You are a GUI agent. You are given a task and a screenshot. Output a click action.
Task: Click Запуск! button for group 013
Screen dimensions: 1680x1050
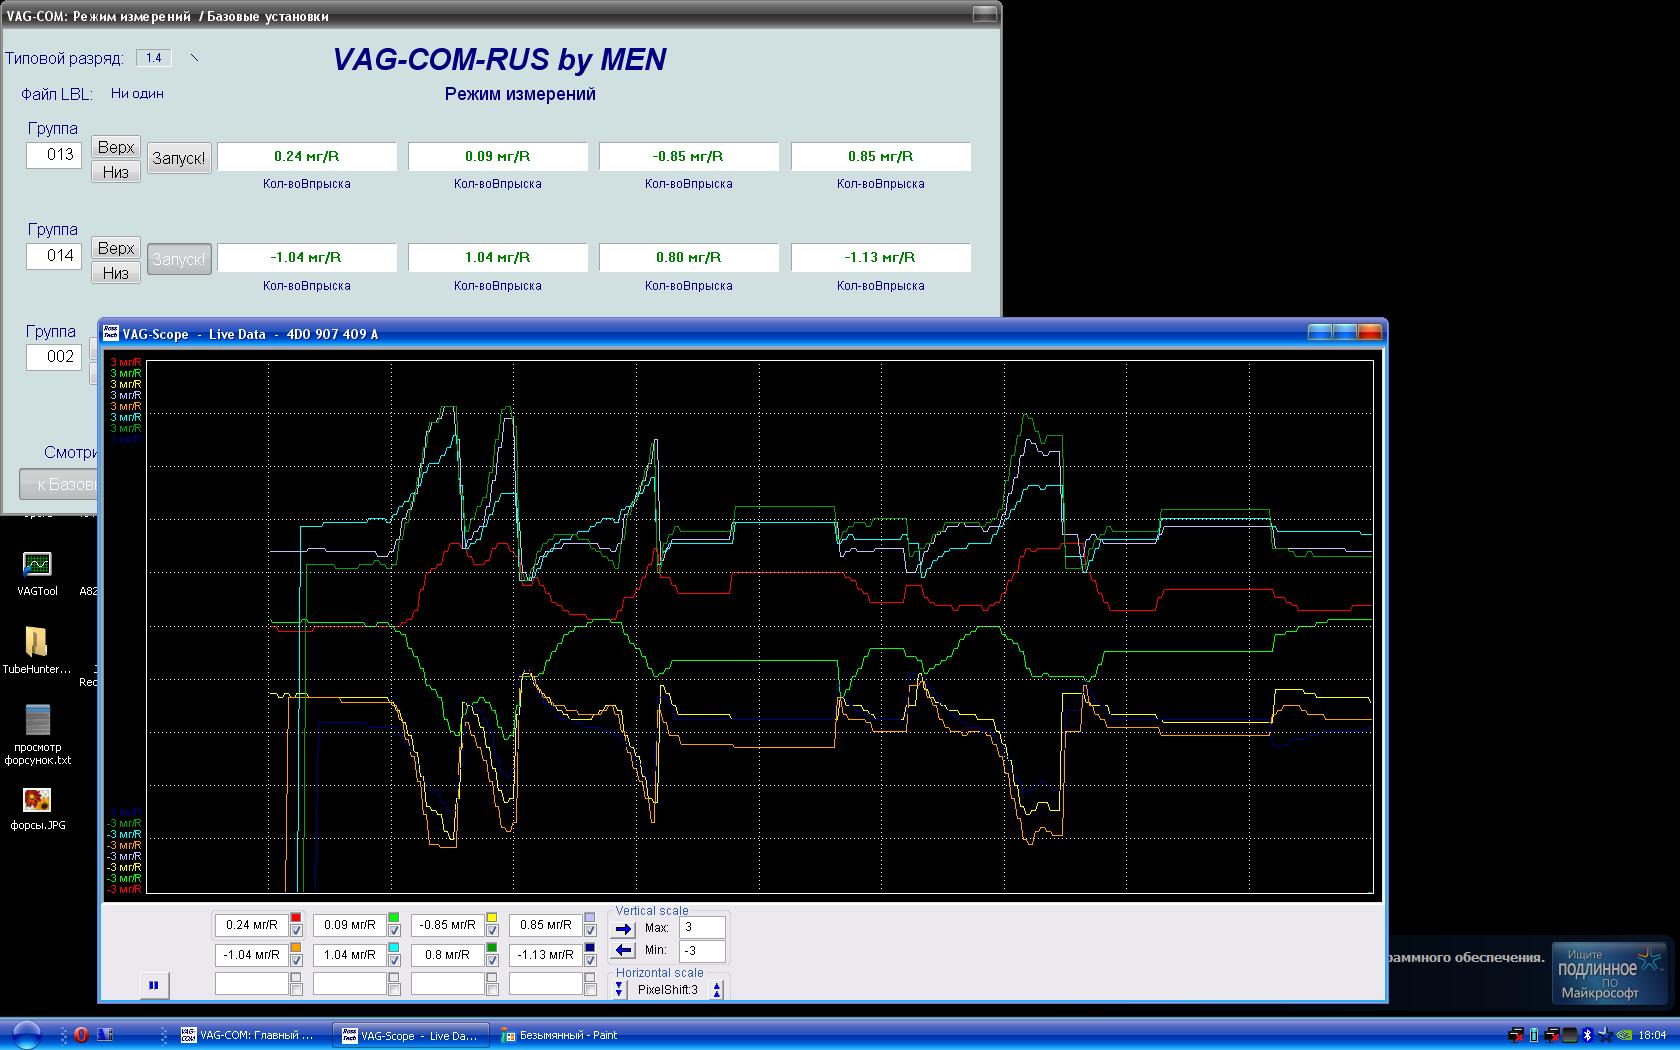click(179, 158)
